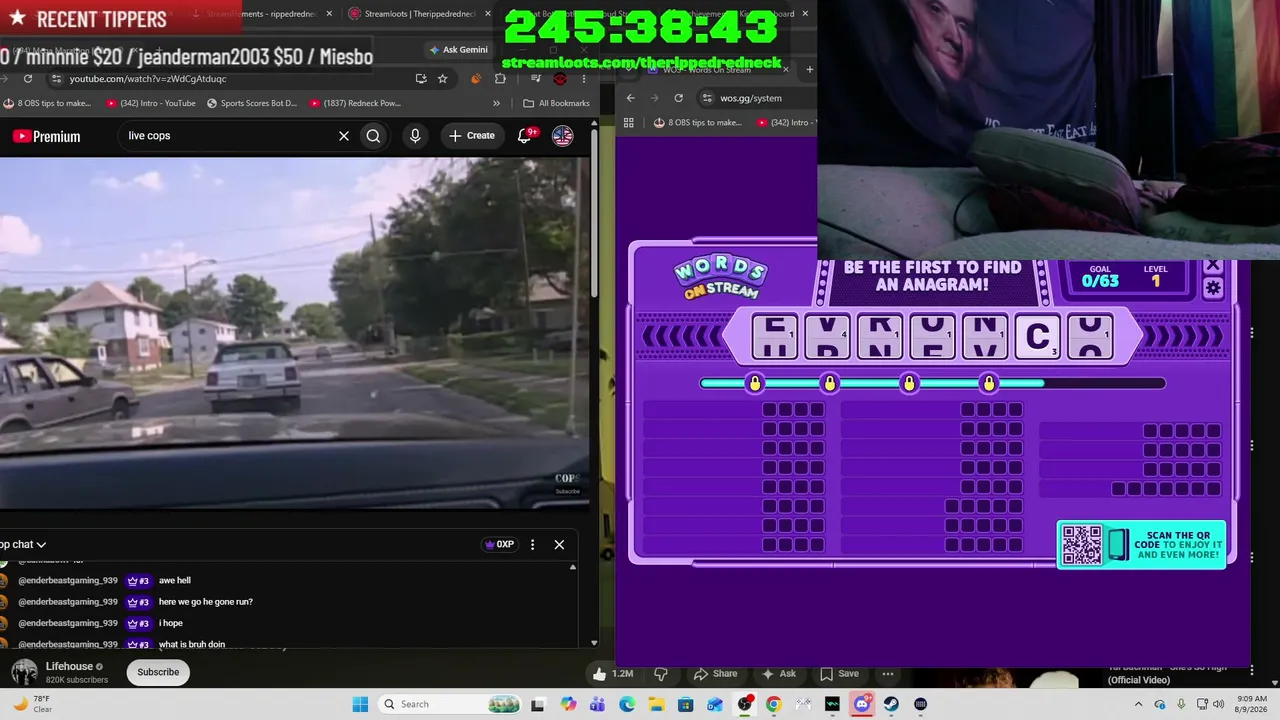Viewport: 1280px width, 720px height.
Task: Dislike the YouTube video
Action: [660, 674]
